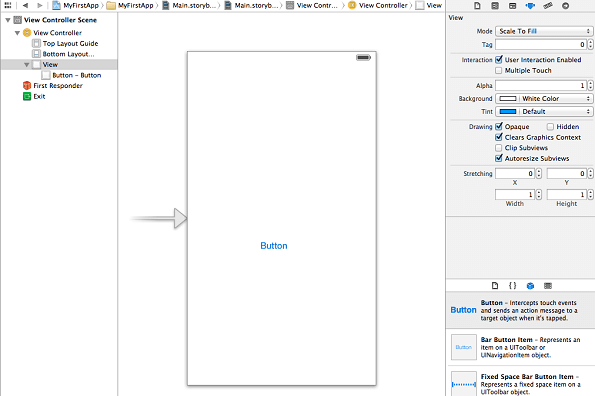Select the View Controller Scene row
The image size is (595, 396).
tap(59, 20)
